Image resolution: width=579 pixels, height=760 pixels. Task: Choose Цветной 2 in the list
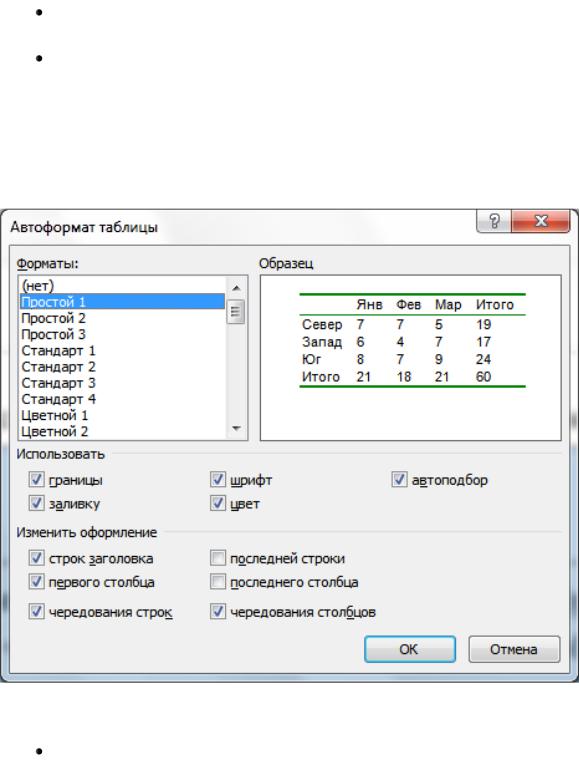(x=122, y=431)
